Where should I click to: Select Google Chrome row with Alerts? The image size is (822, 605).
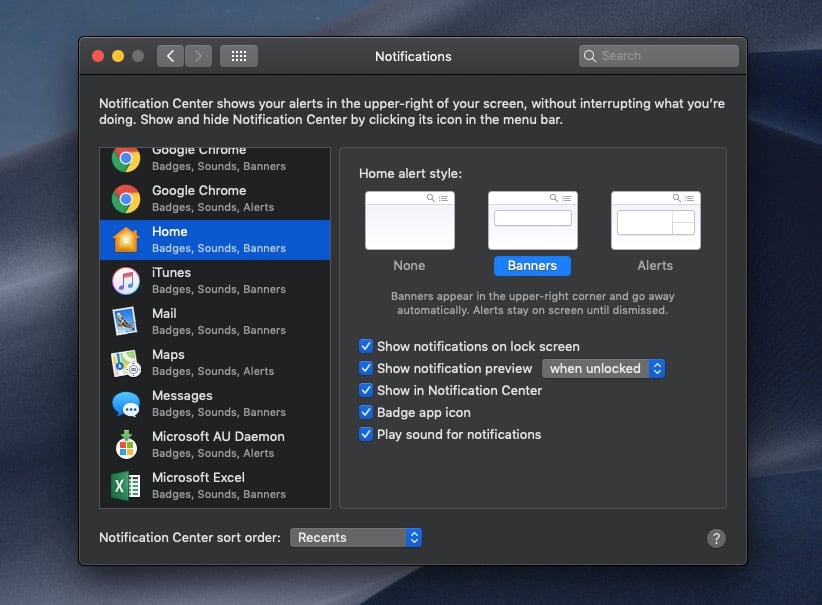point(215,199)
